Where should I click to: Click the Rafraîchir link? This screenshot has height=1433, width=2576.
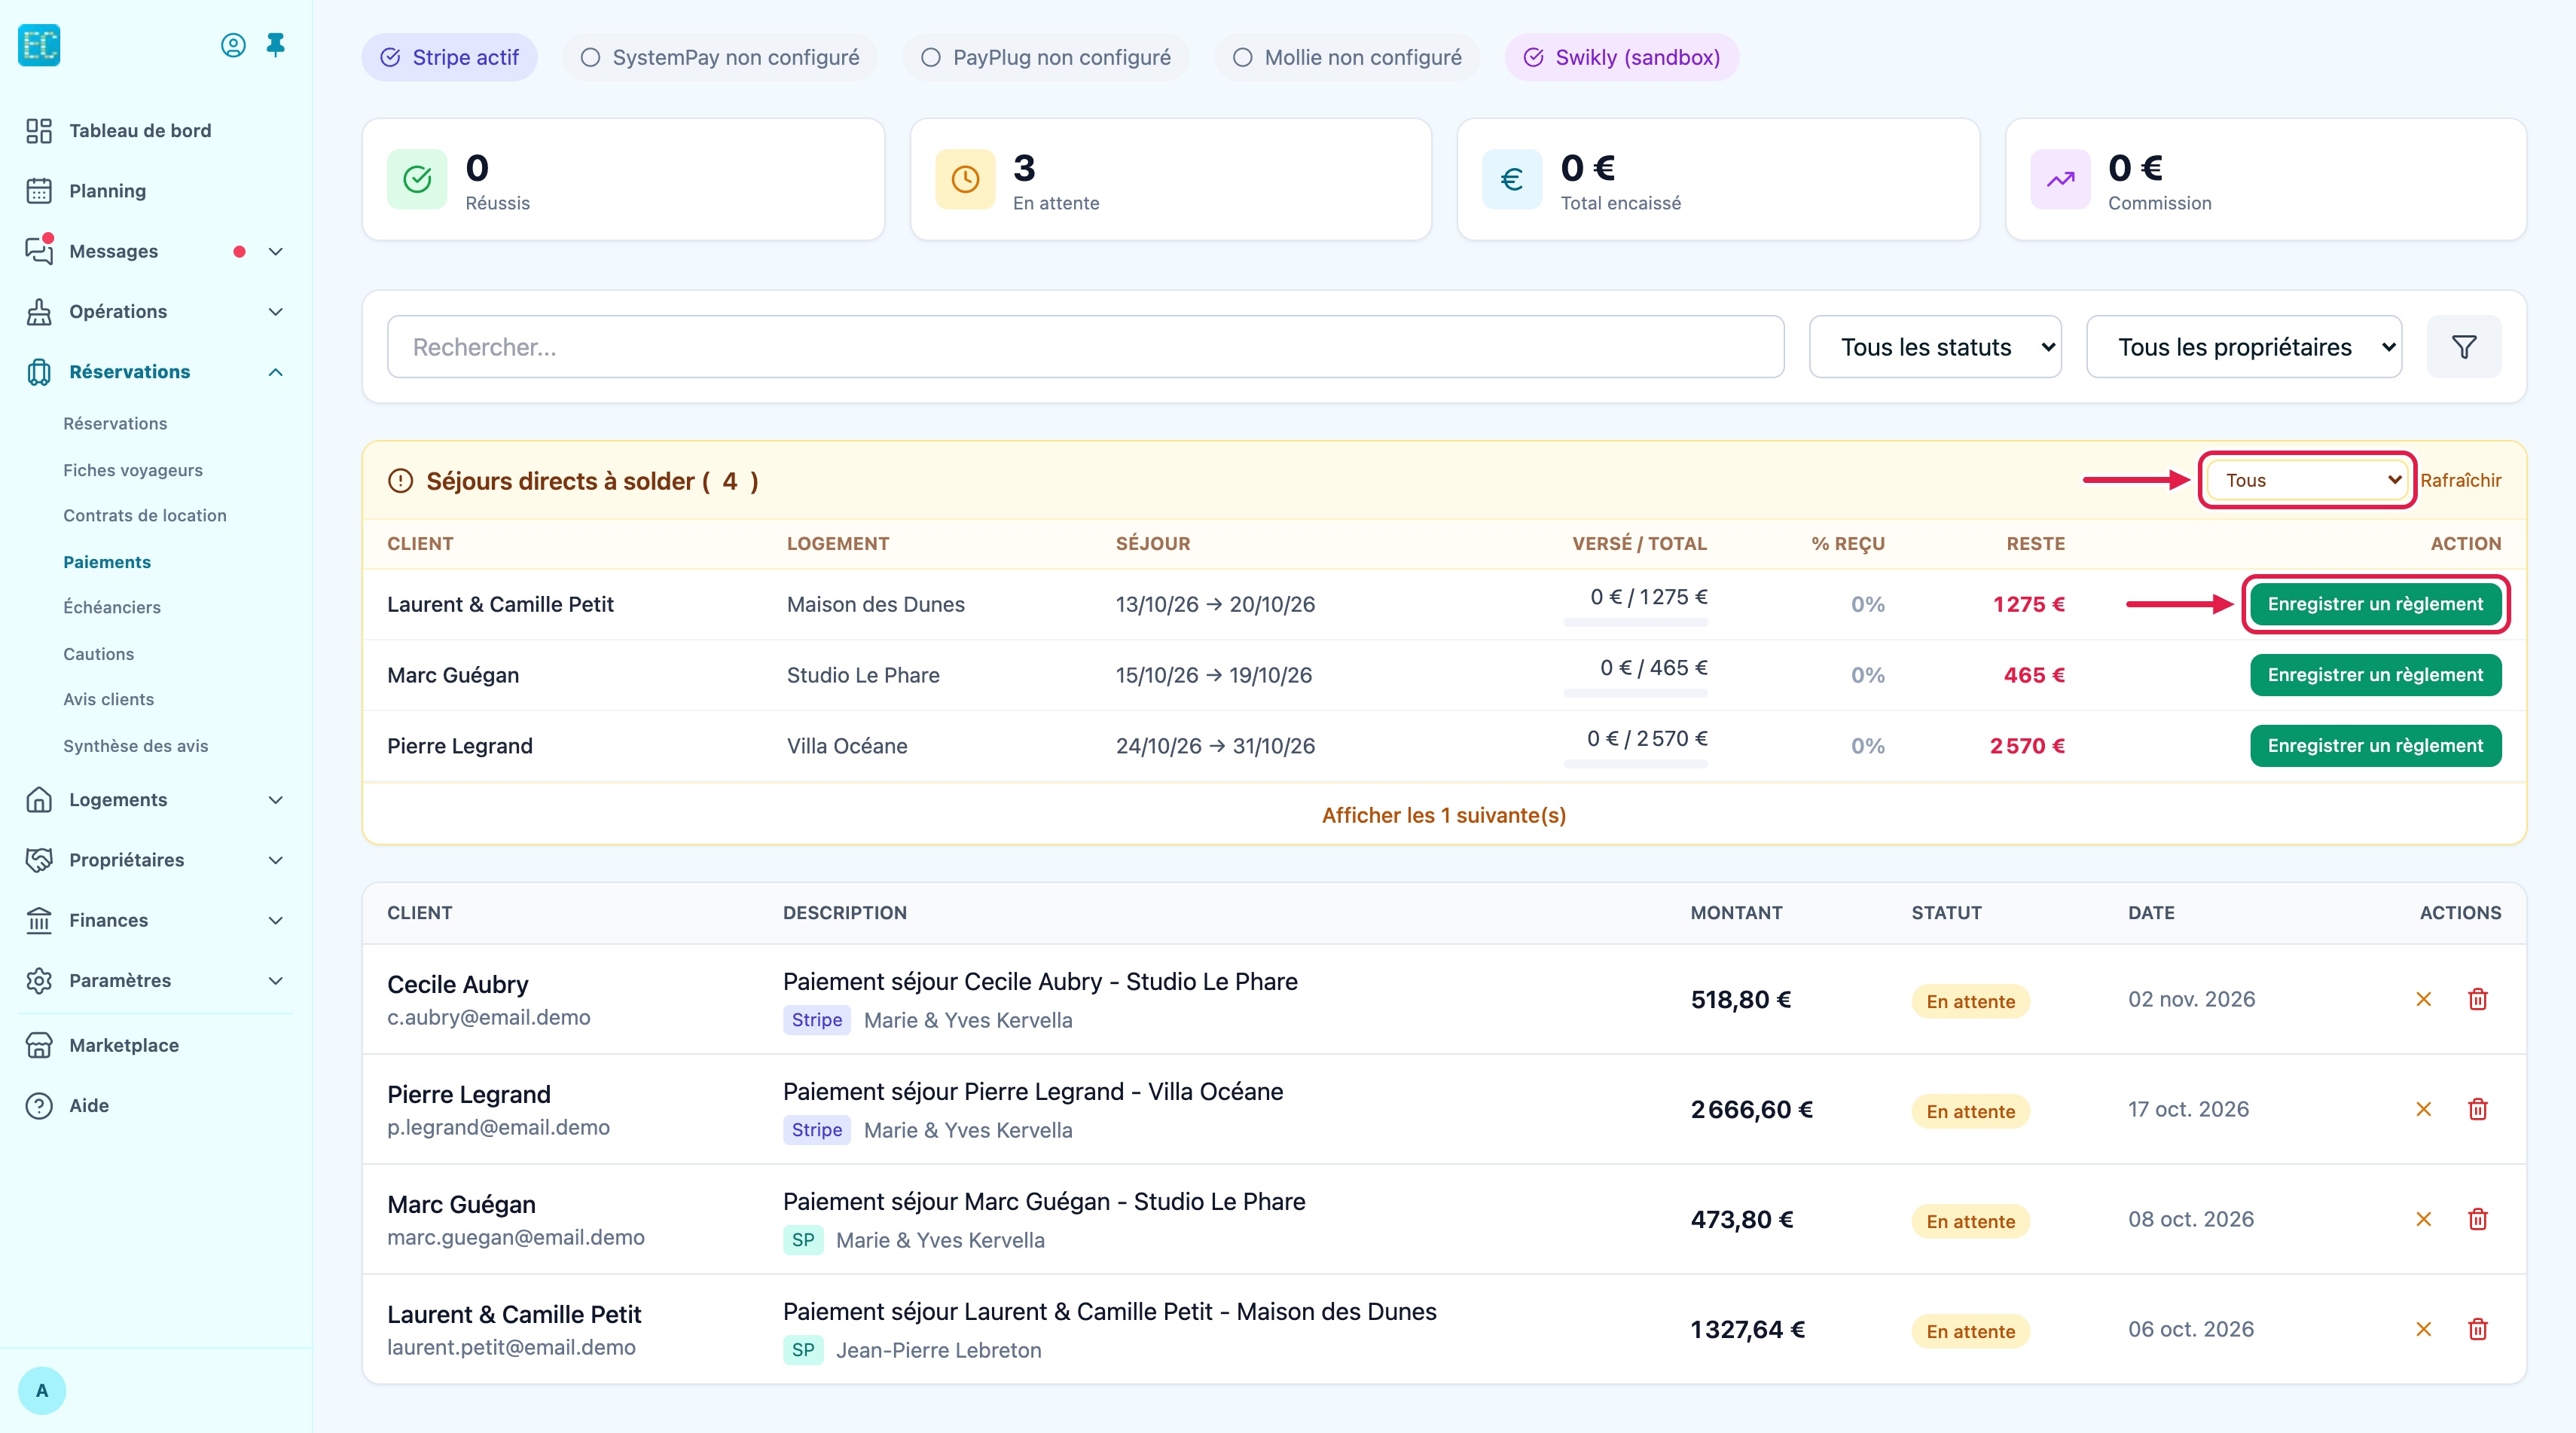coord(2460,480)
